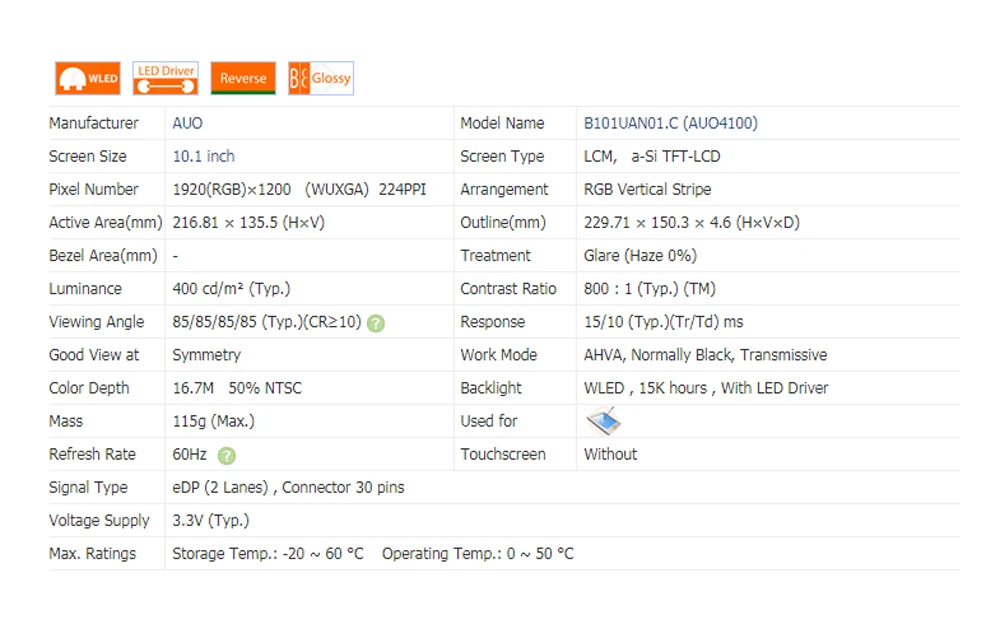
Task: Click the Response label
Action: (x=492, y=322)
